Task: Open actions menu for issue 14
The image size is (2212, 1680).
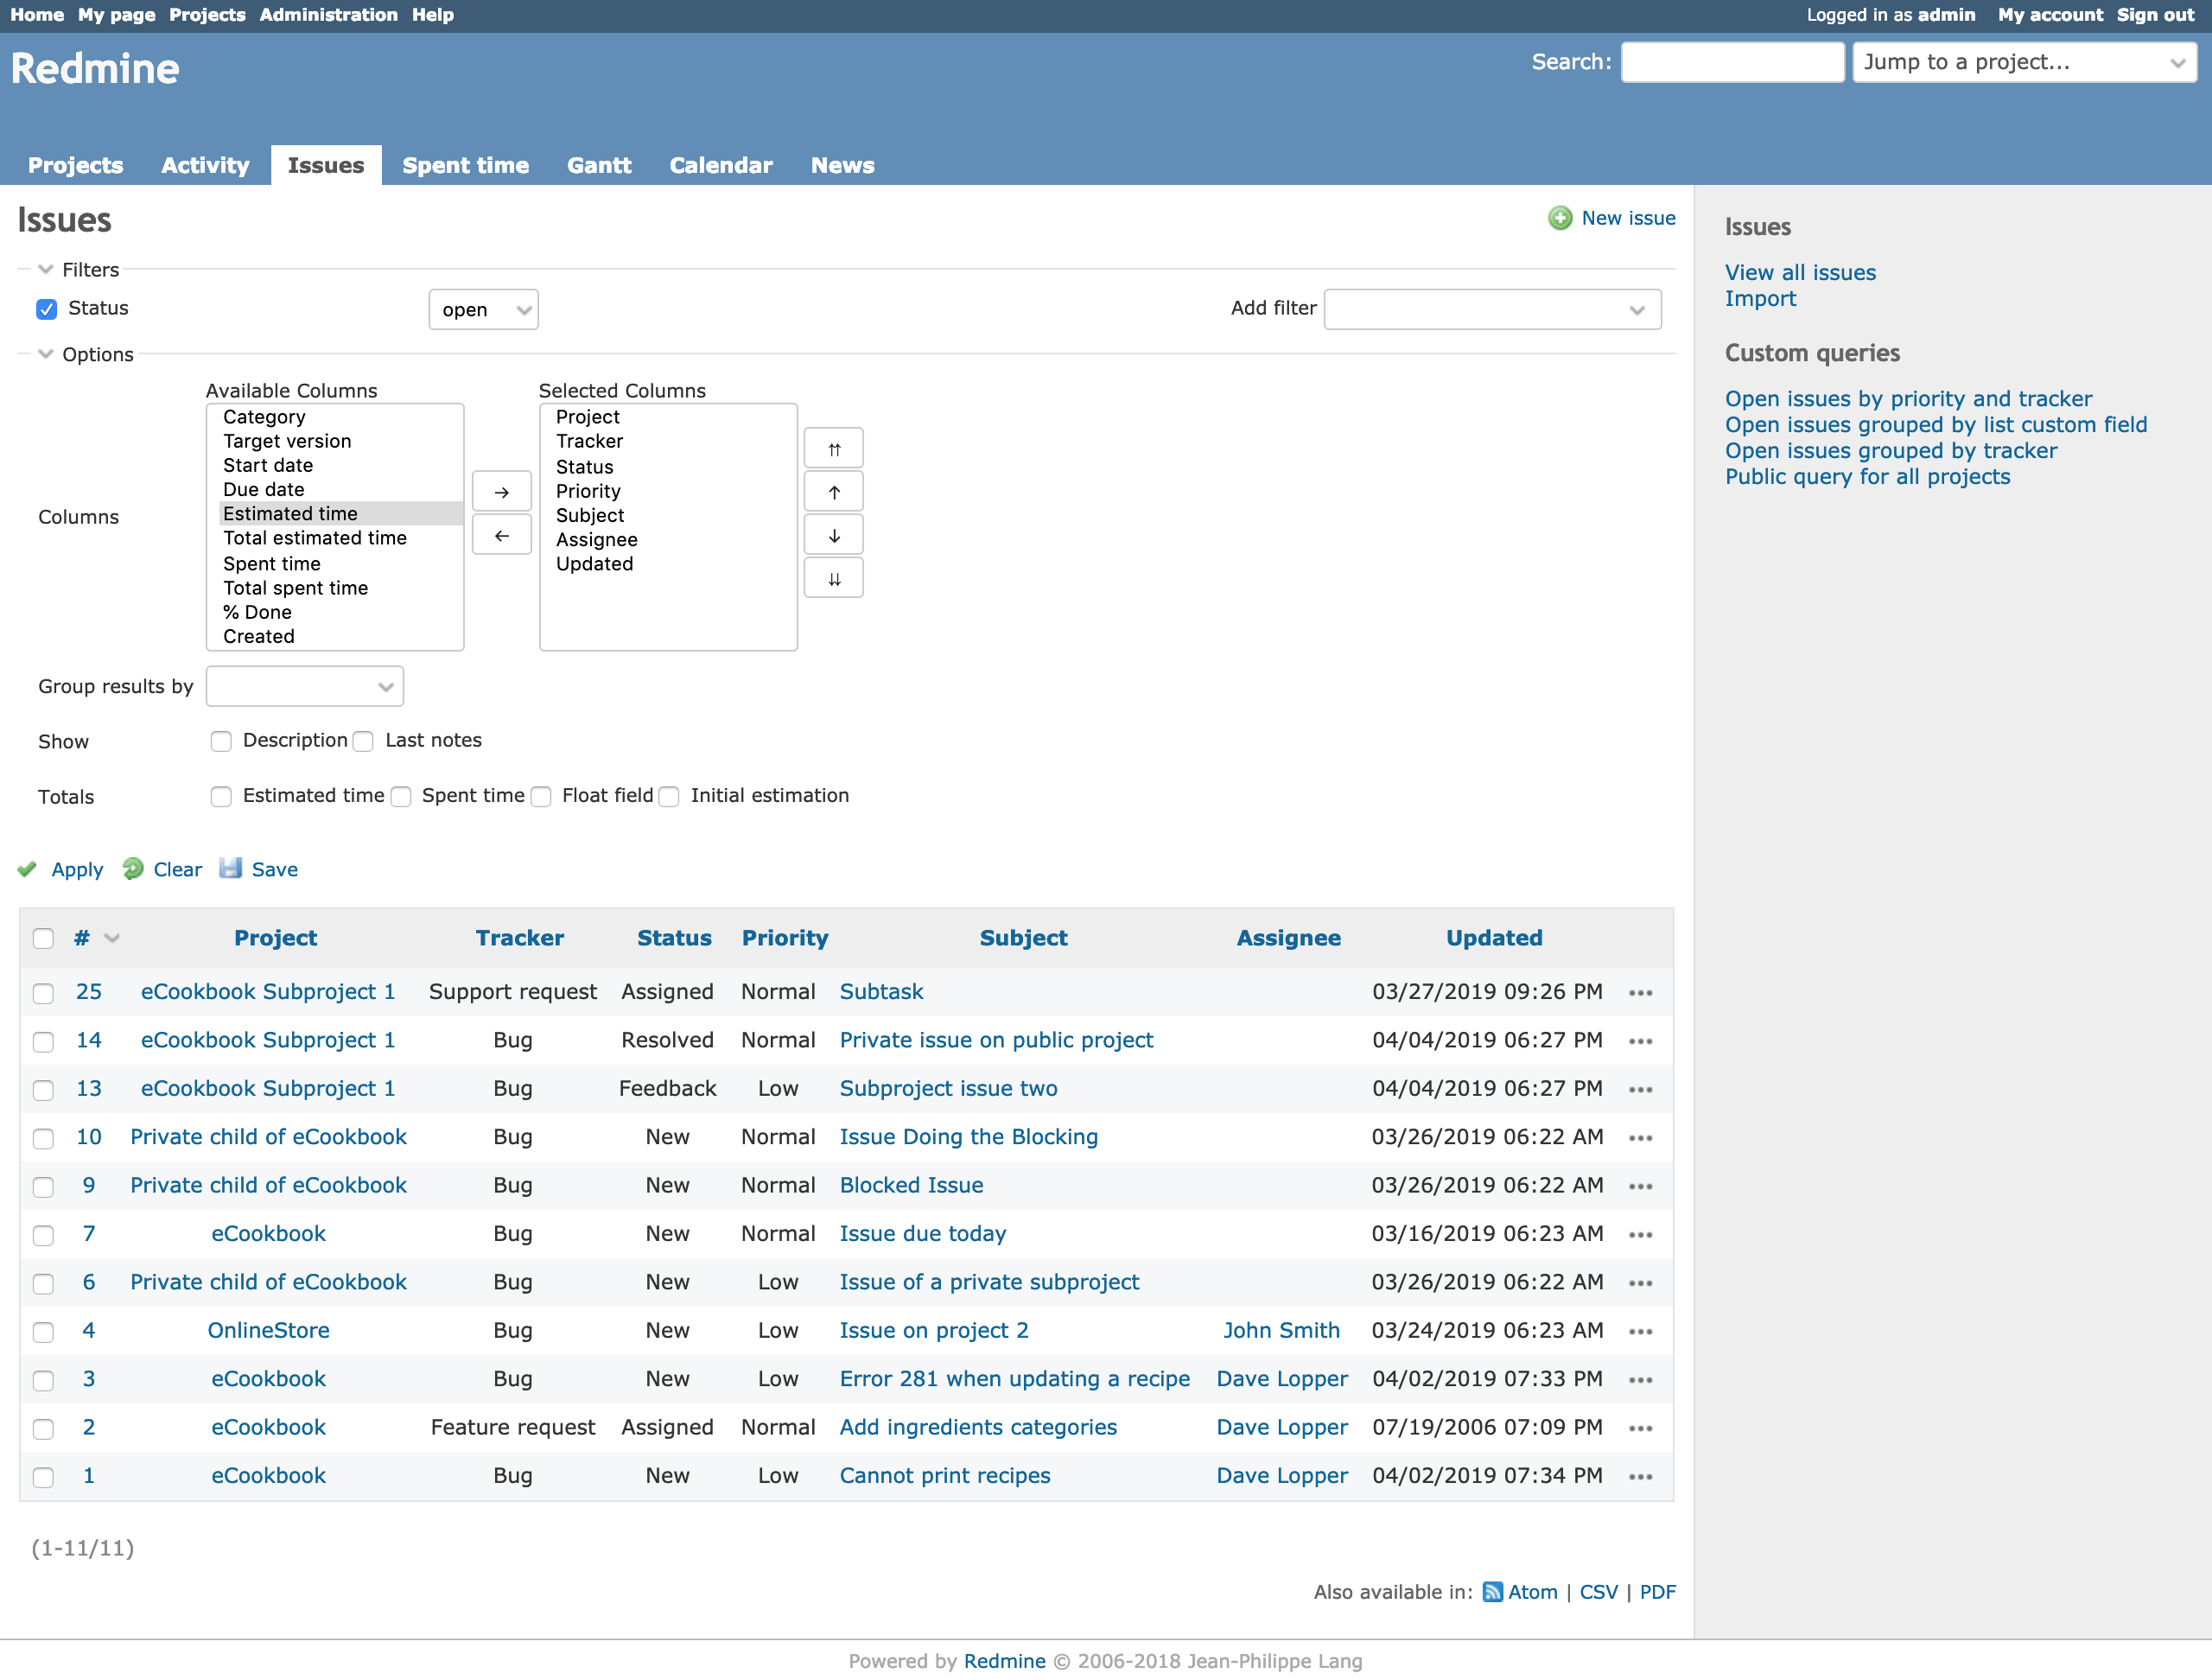Action: point(1640,1041)
